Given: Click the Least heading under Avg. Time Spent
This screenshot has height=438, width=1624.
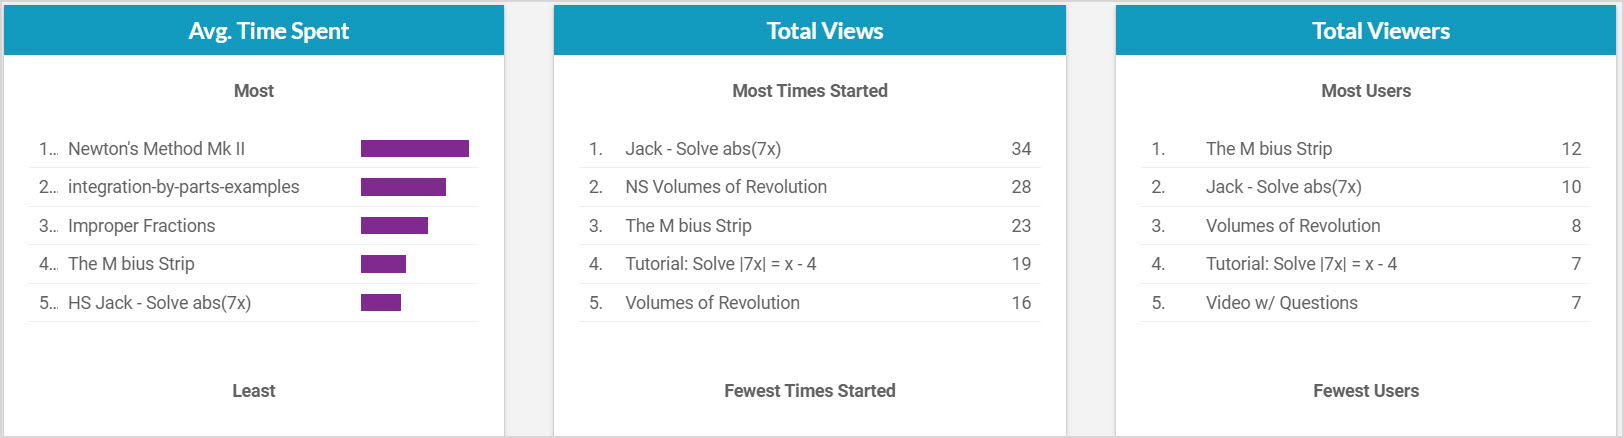Looking at the screenshot, I should click(x=253, y=391).
